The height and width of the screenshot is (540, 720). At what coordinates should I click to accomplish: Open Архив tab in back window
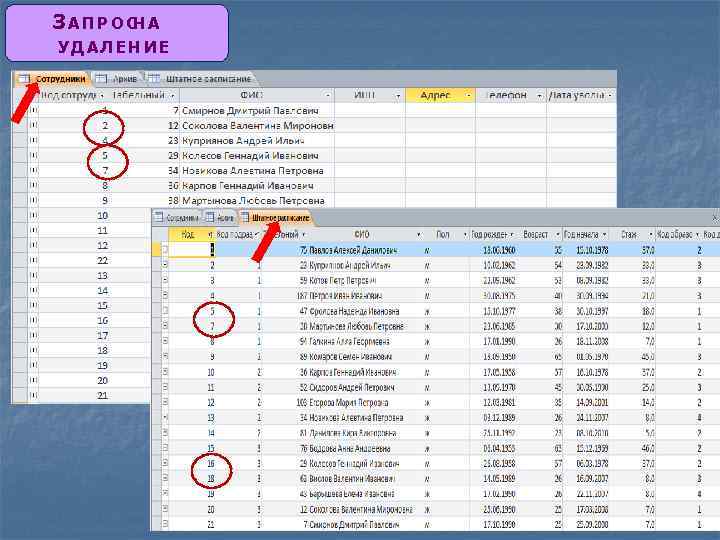click(118, 79)
